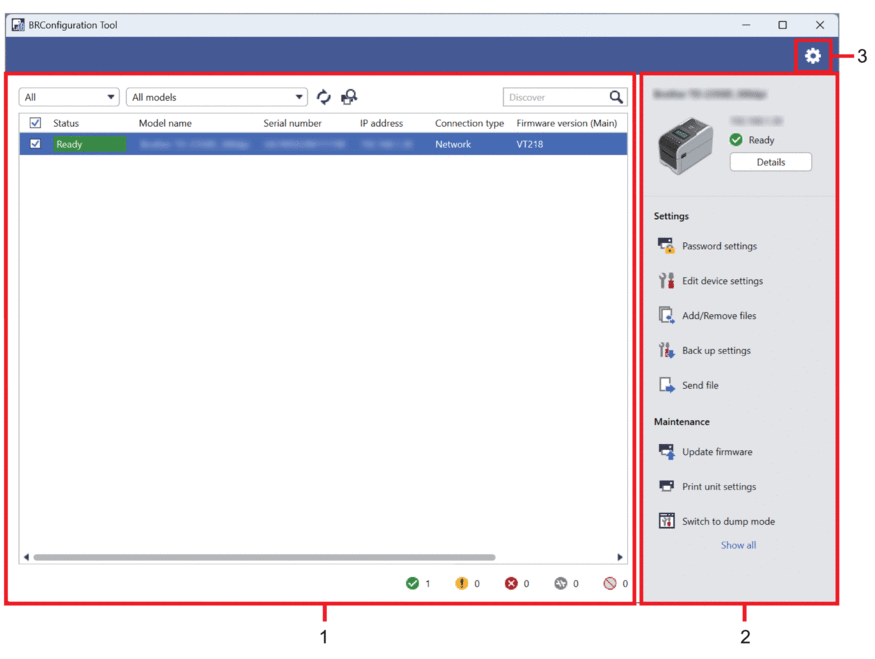Expand the All models dropdown
This screenshot has height=659, width=875.
(216, 97)
